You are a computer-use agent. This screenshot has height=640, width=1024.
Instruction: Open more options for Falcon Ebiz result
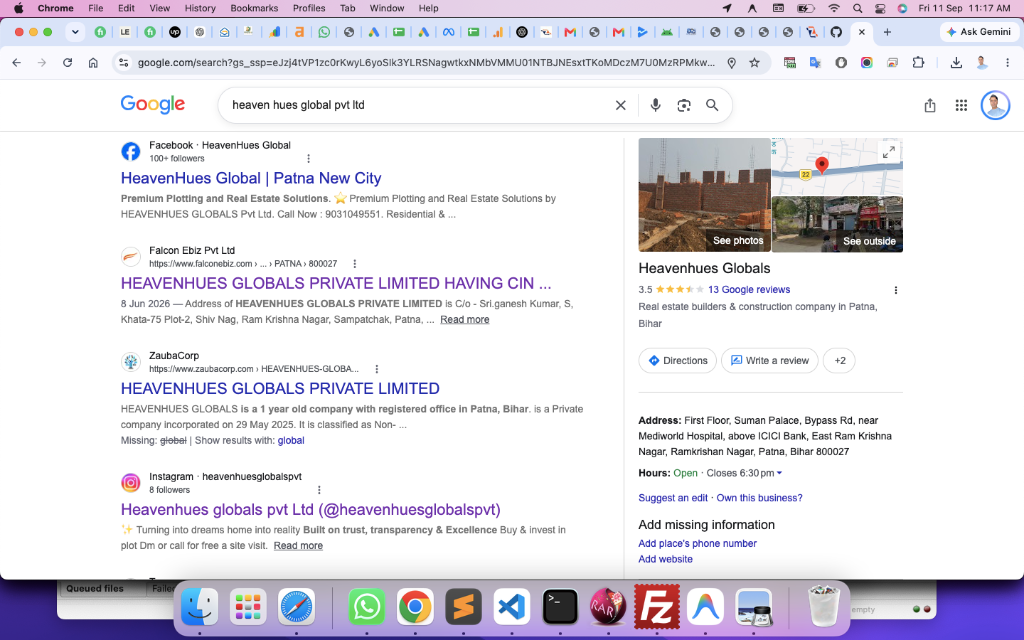pyautogui.click(x=355, y=264)
